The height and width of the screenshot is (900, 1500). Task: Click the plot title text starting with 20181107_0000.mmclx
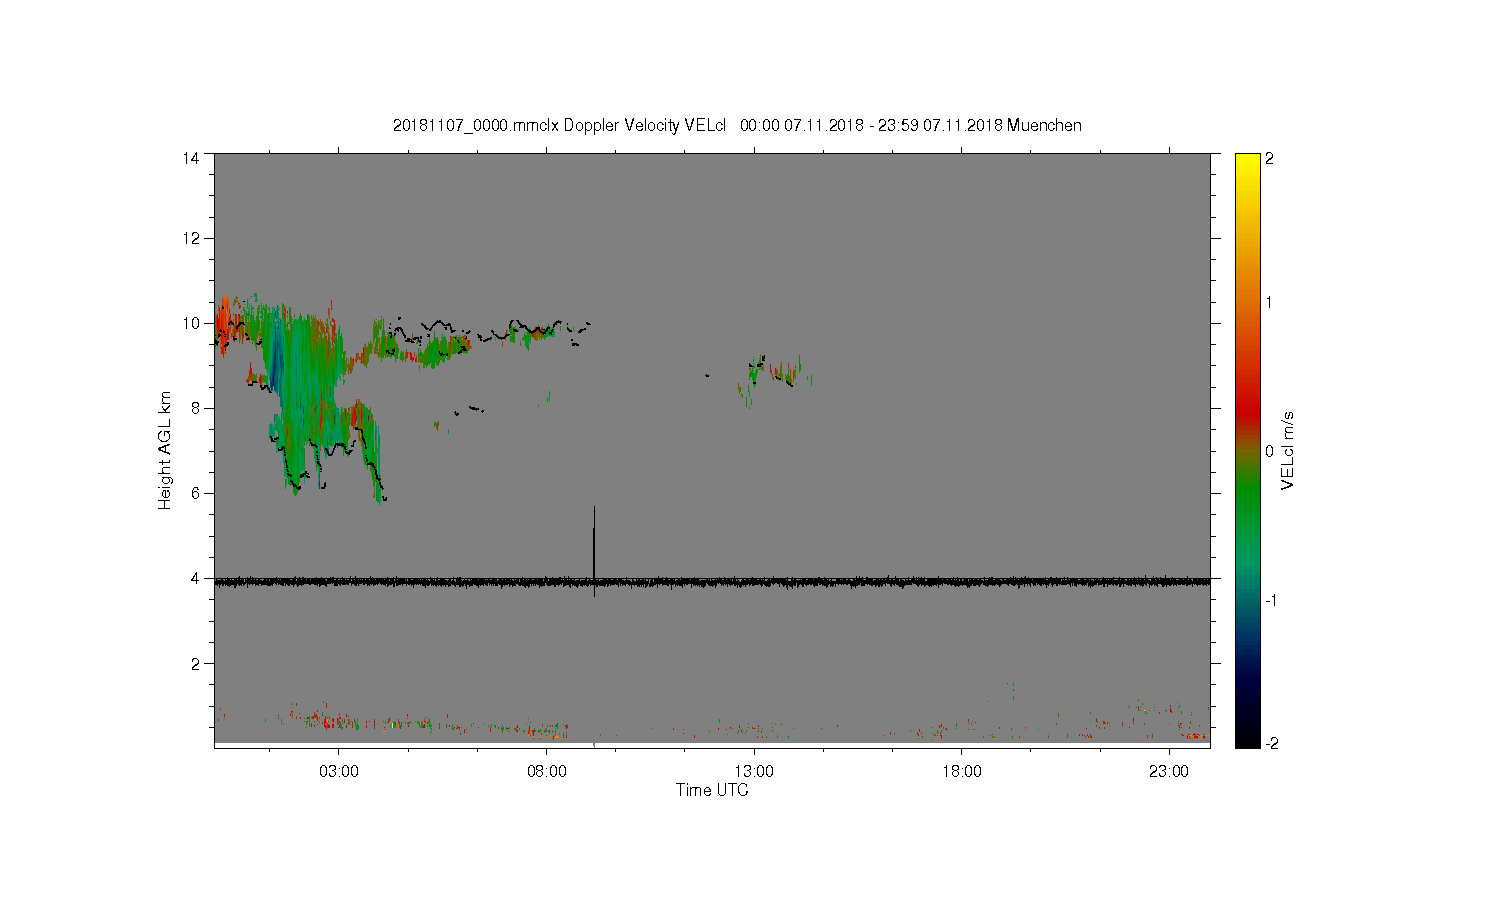pyautogui.click(x=737, y=125)
